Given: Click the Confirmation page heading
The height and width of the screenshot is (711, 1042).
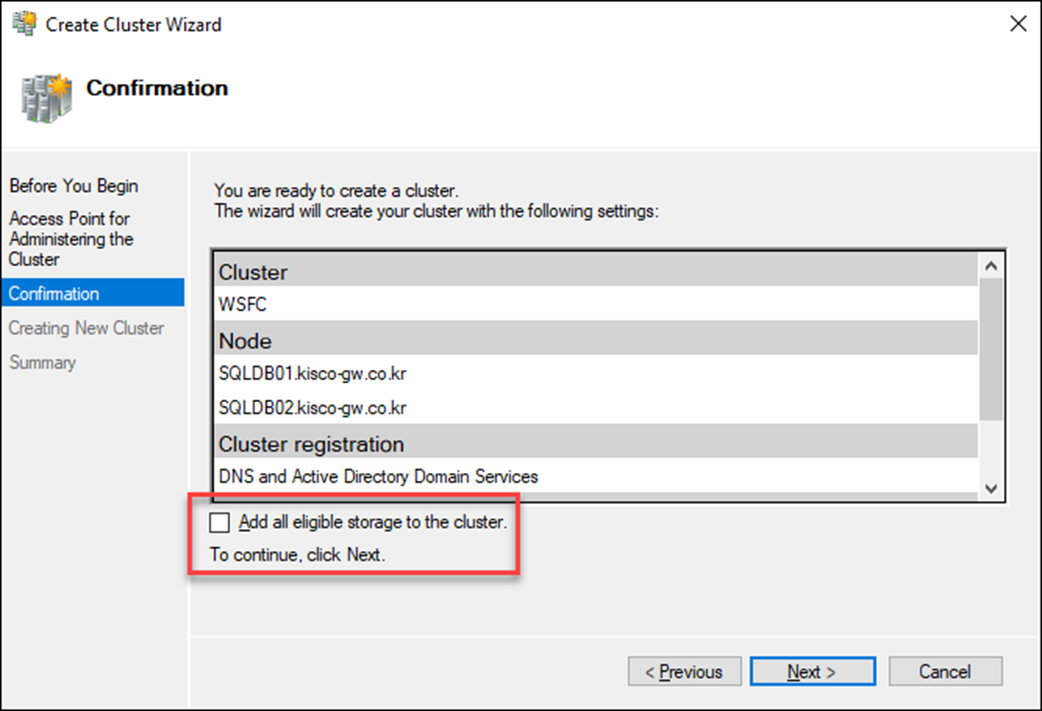Looking at the screenshot, I should (x=157, y=88).
